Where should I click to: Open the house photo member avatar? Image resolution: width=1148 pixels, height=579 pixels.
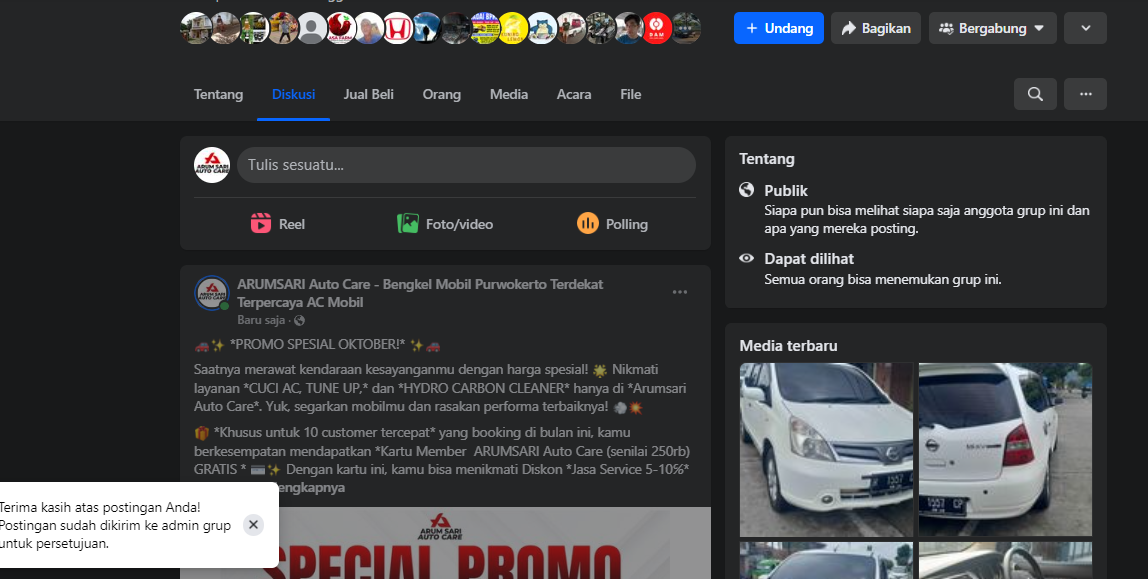196,29
